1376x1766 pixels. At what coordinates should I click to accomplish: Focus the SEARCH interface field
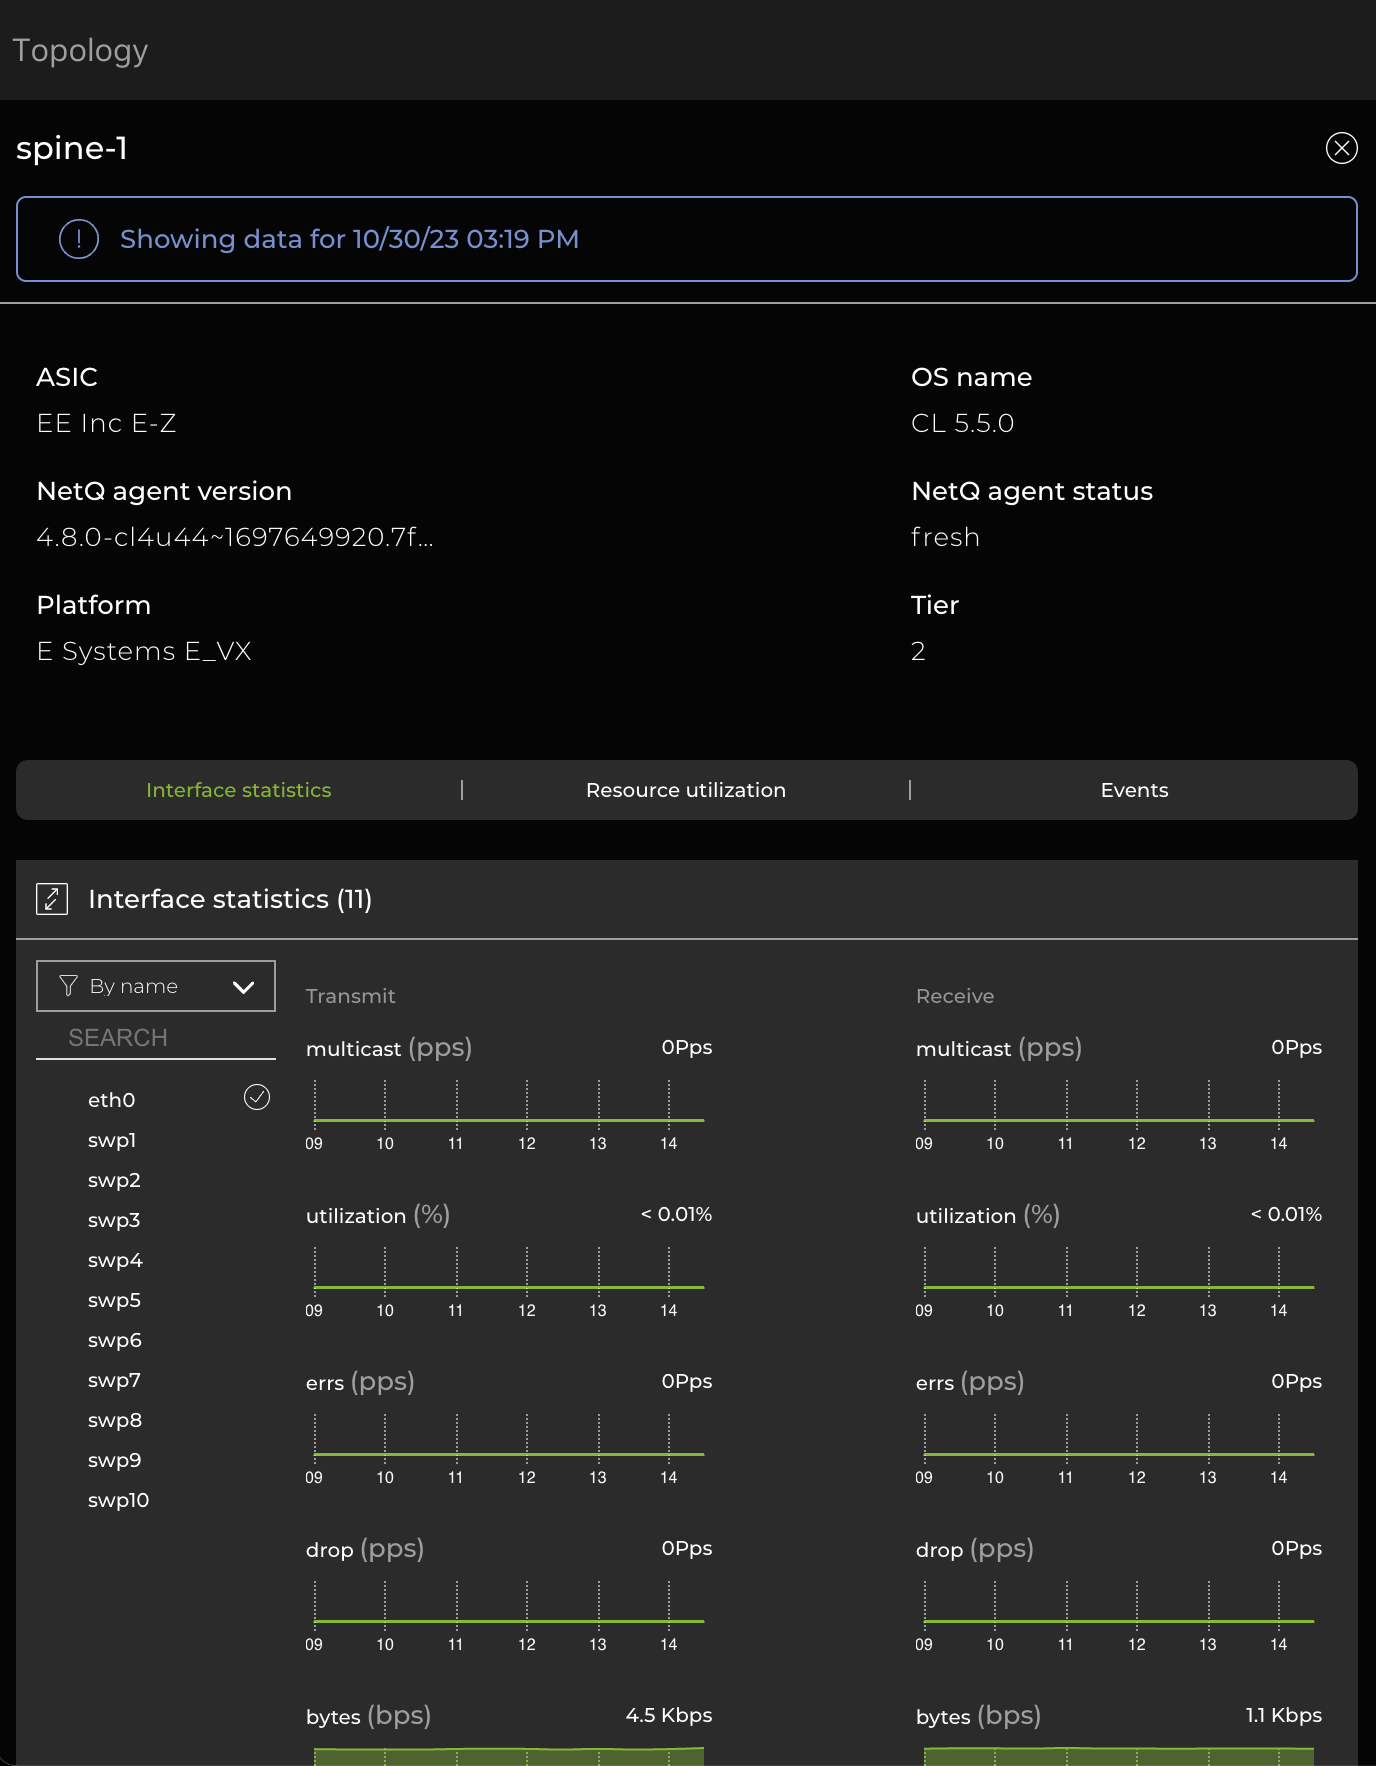[155, 1038]
